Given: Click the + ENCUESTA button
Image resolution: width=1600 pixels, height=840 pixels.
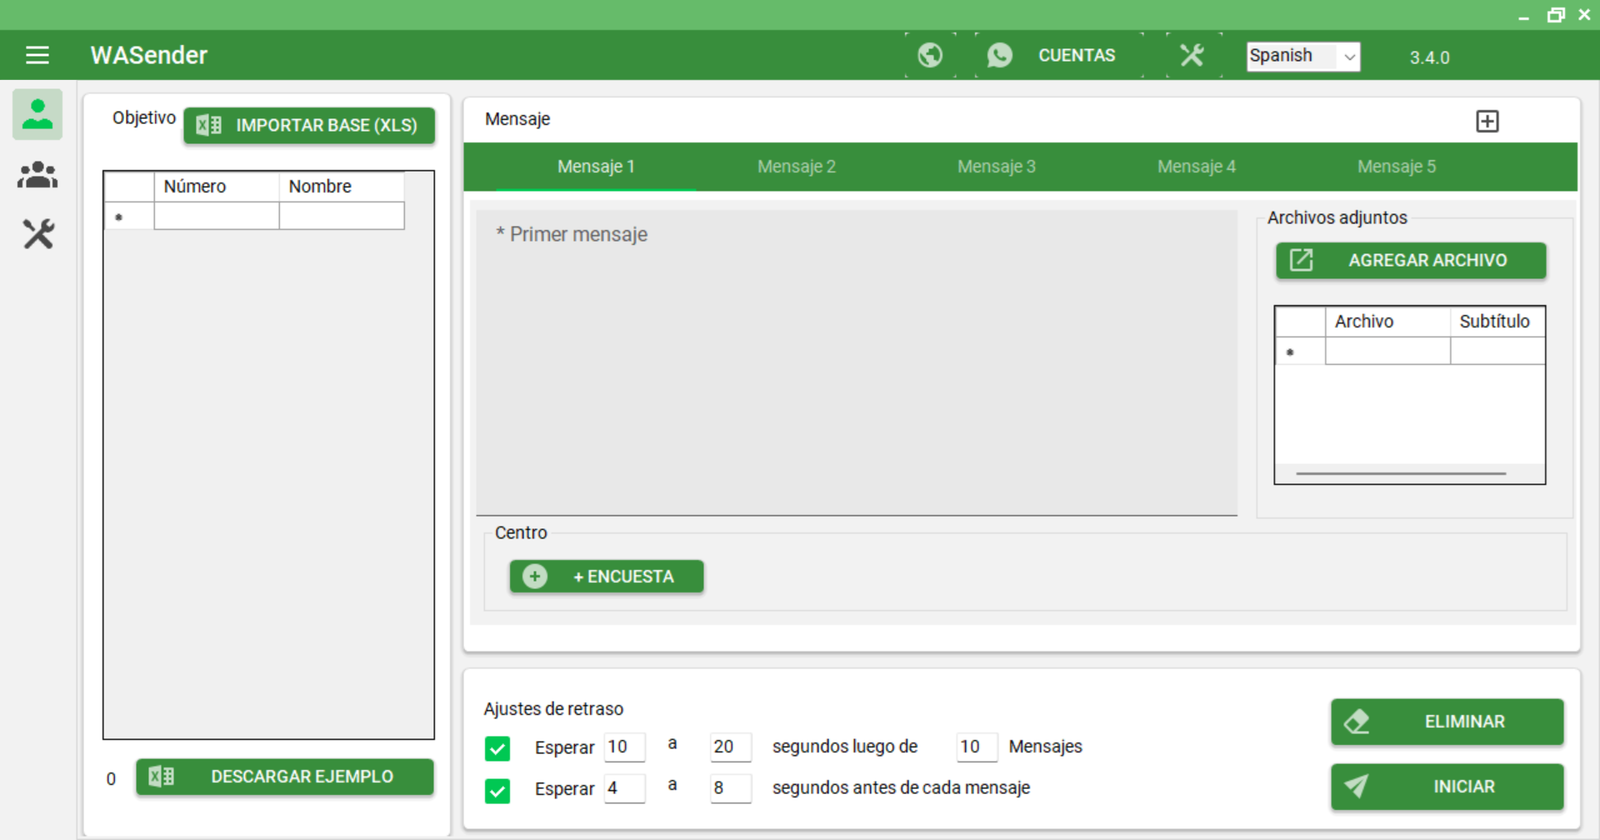Looking at the screenshot, I should coord(606,577).
